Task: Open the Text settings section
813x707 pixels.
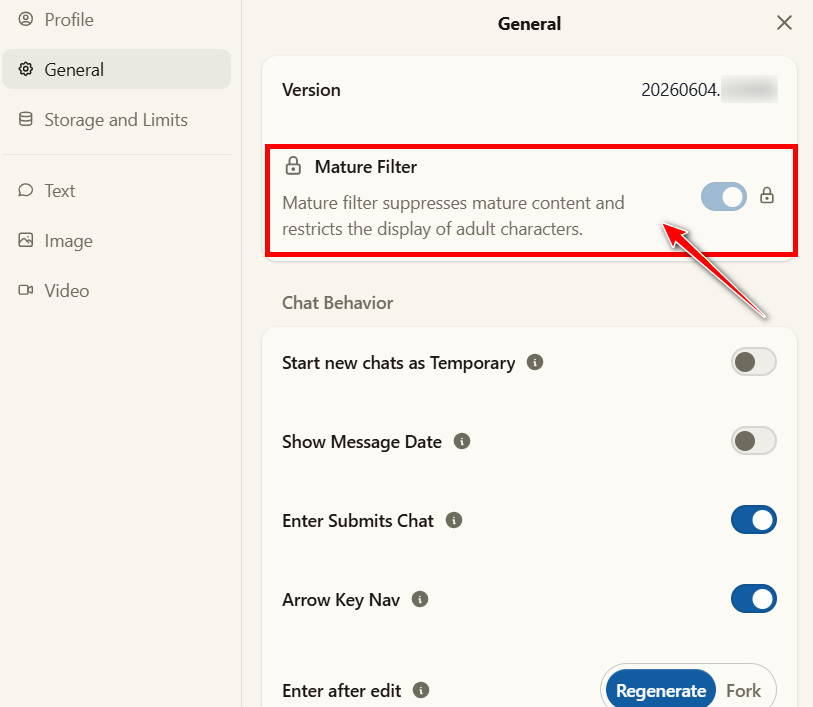Action: (x=116, y=191)
